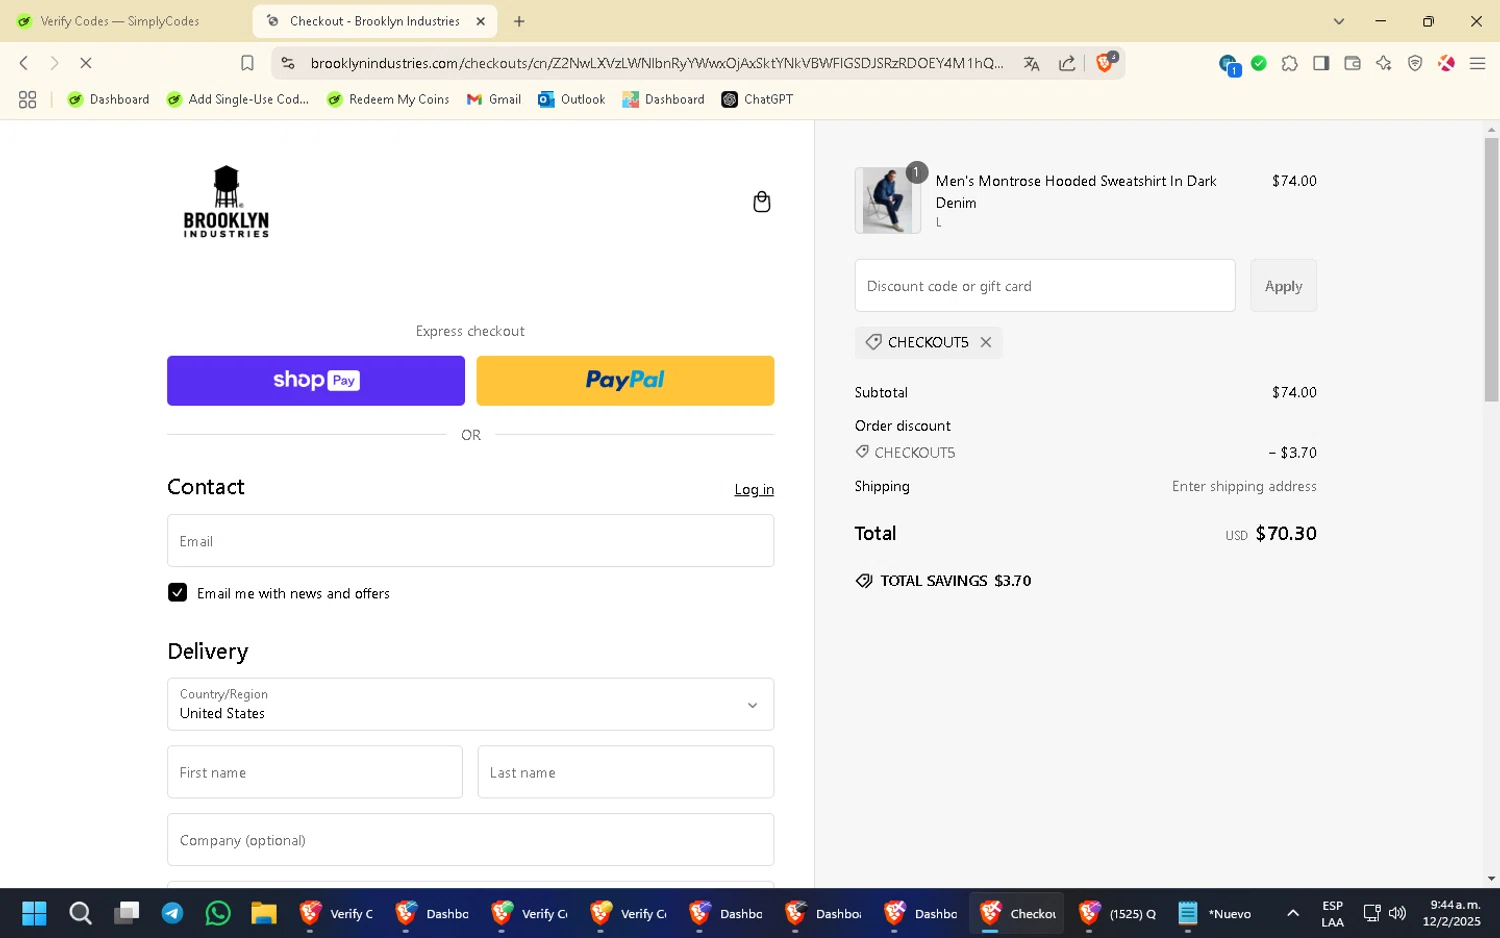This screenshot has width=1500, height=938.
Task: Open the Brave Wallet icon
Action: [x=1352, y=63]
